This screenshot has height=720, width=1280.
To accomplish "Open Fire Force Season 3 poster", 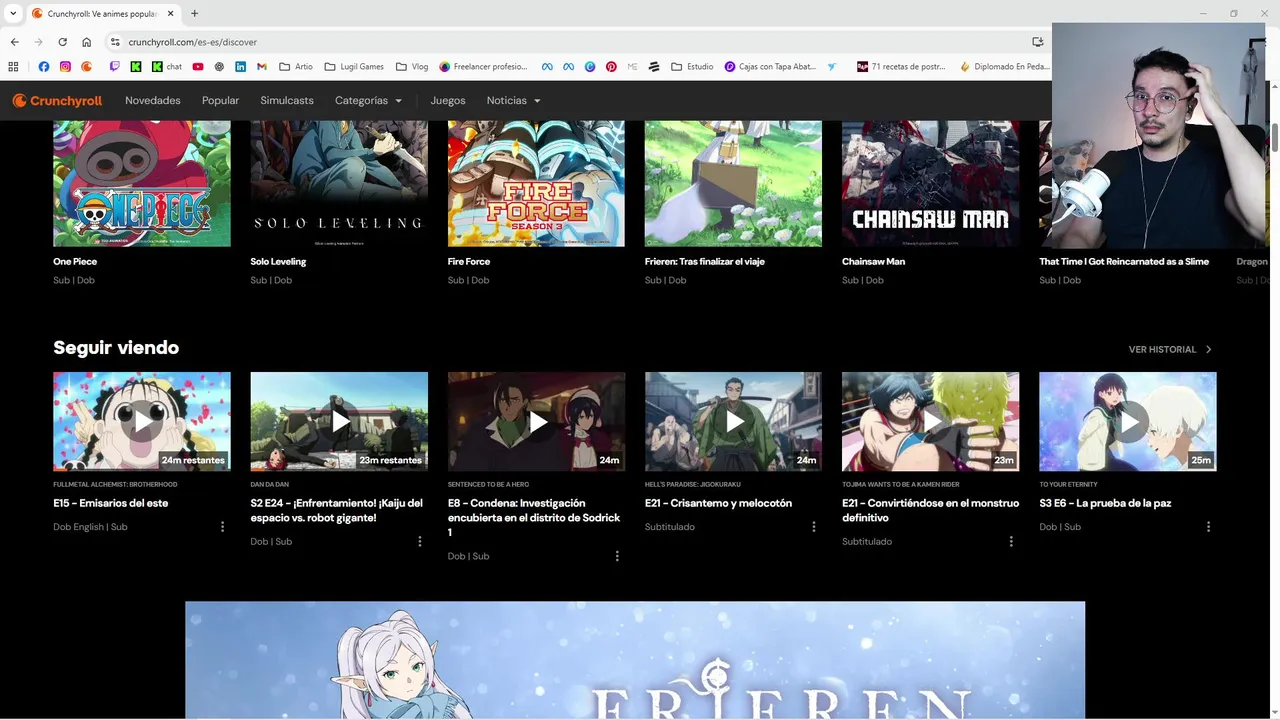I will tap(536, 184).
